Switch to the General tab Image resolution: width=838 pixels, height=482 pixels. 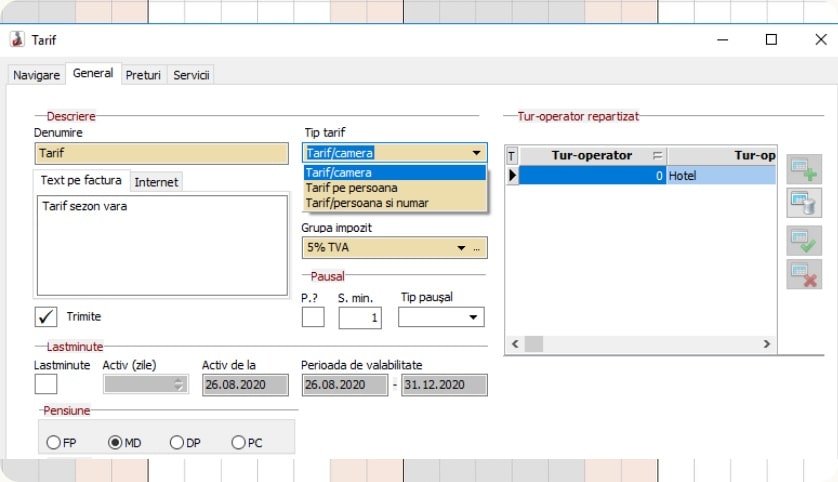[93, 73]
